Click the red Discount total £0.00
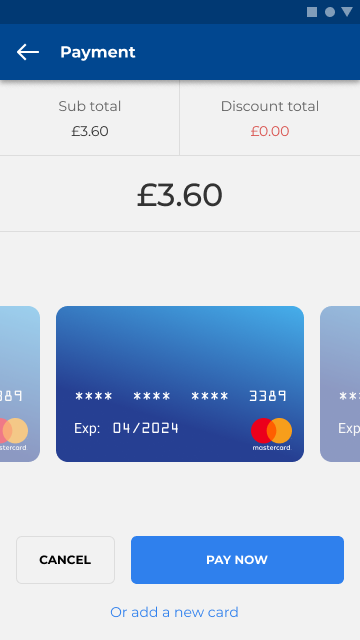The width and height of the screenshot is (360, 640). (x=270, y=131)
